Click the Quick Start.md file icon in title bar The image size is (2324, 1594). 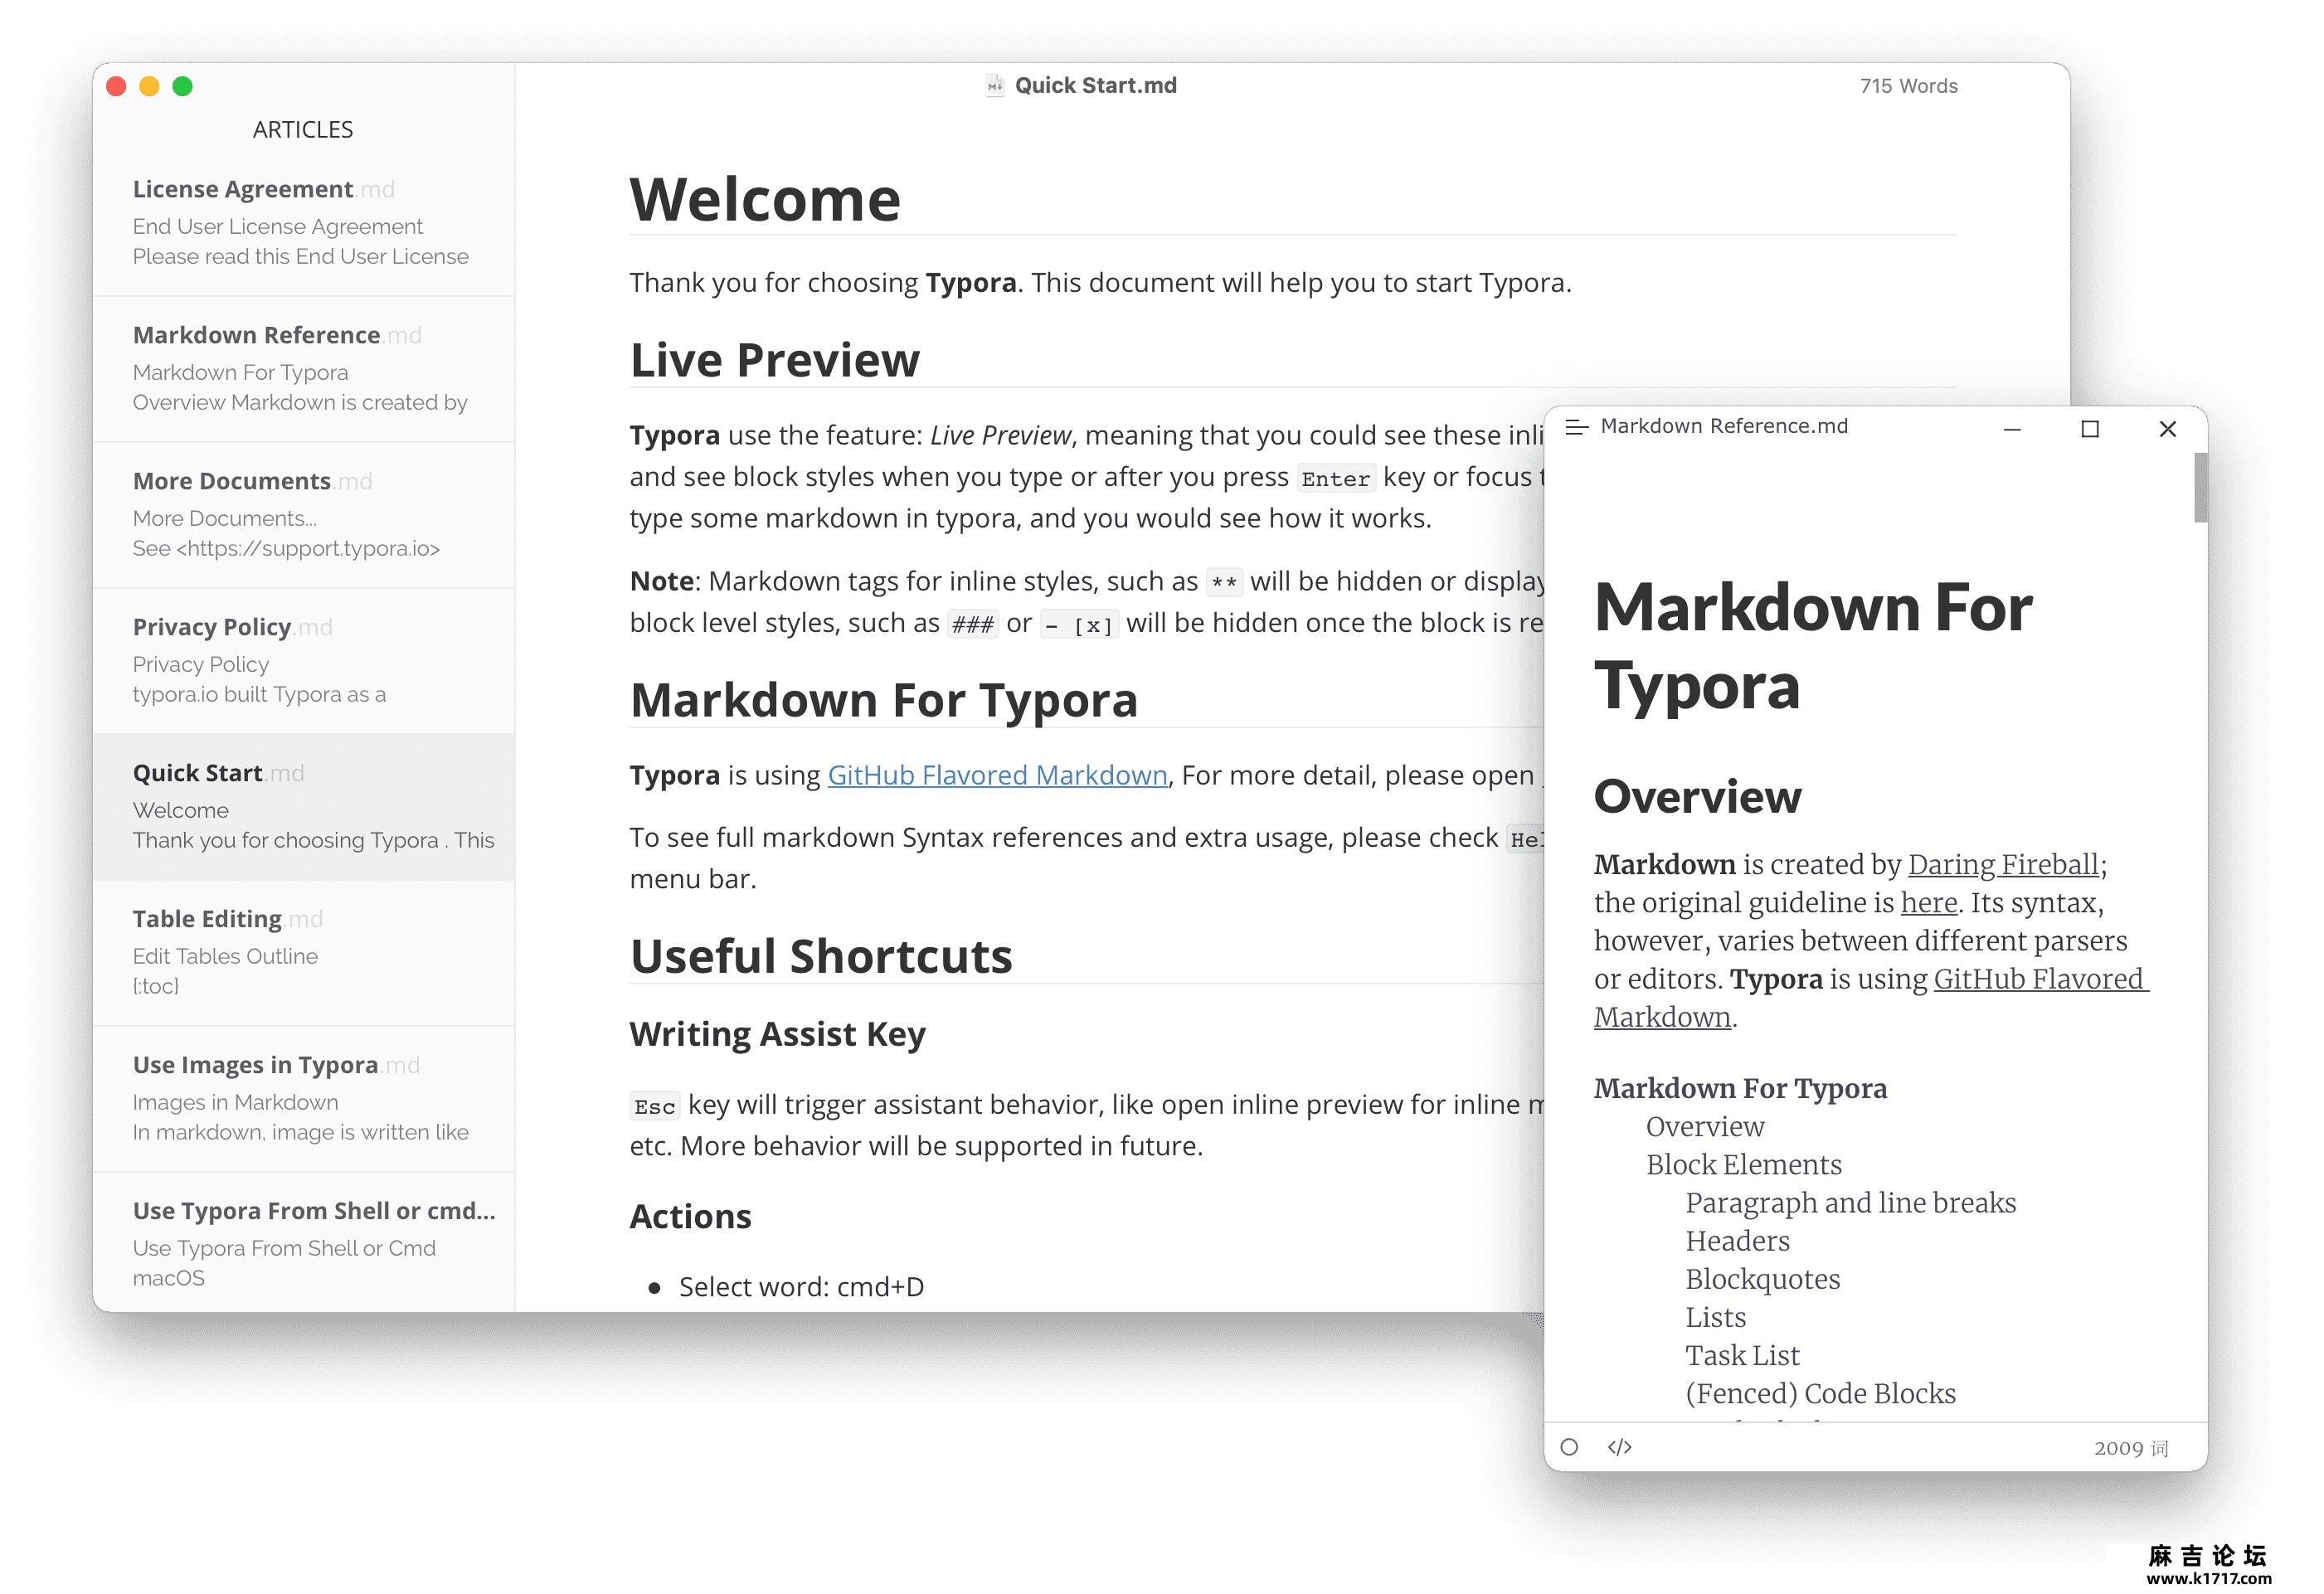(x=994, y=86)
